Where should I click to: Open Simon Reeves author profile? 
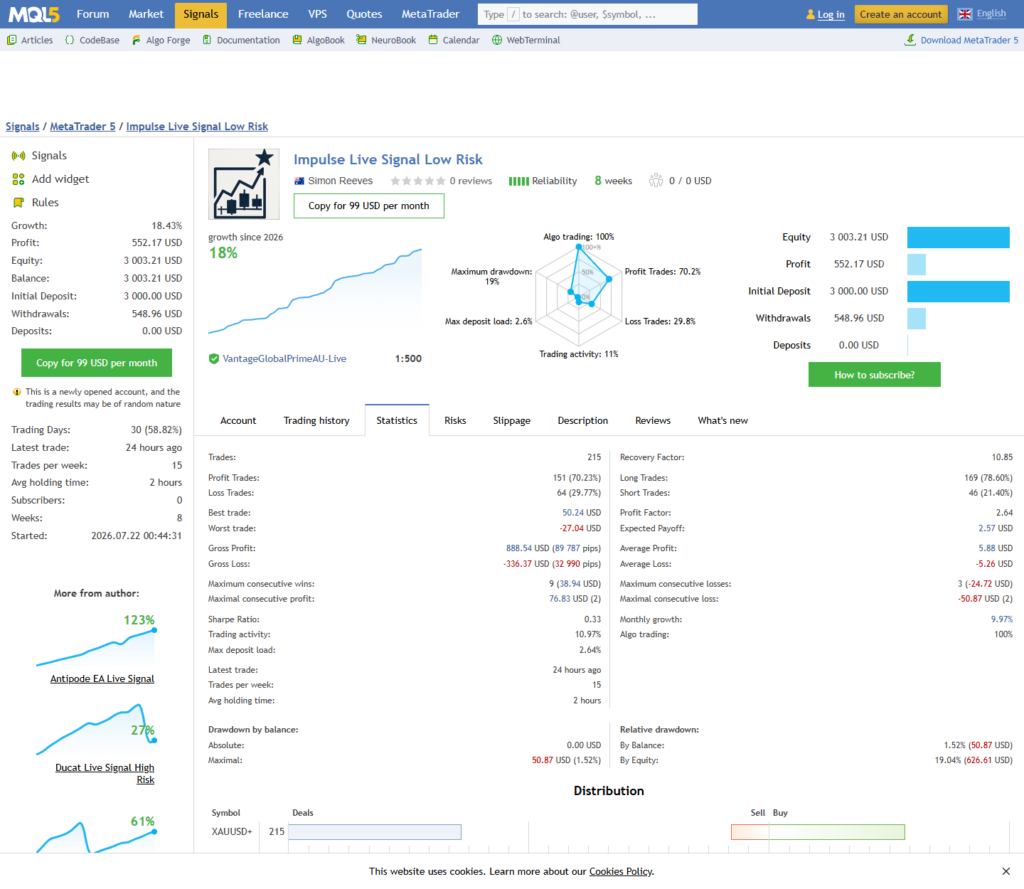[x=340, y=181]
